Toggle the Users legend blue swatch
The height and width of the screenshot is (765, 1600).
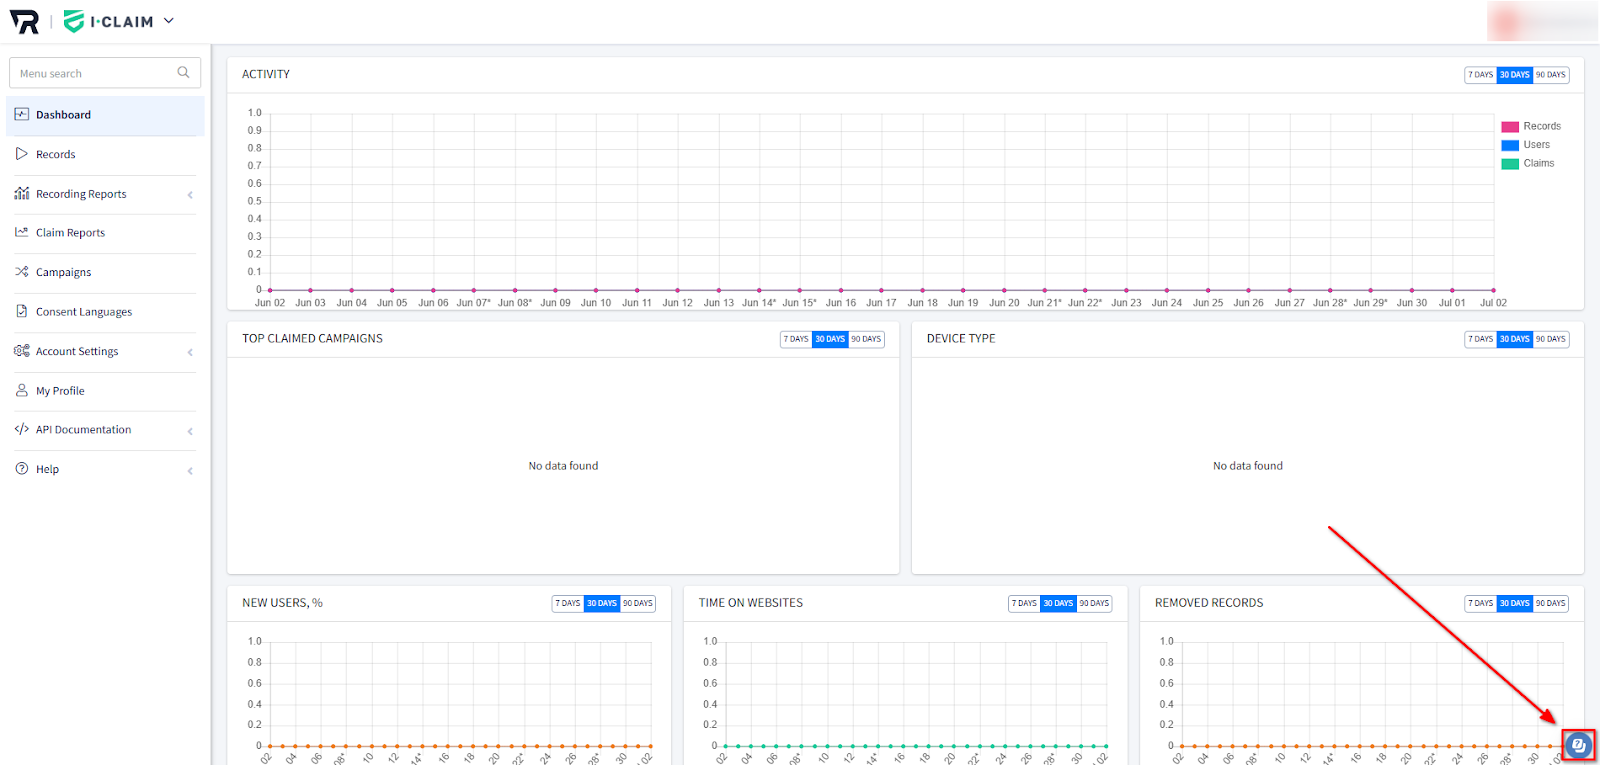click(x=1510, y=145)
